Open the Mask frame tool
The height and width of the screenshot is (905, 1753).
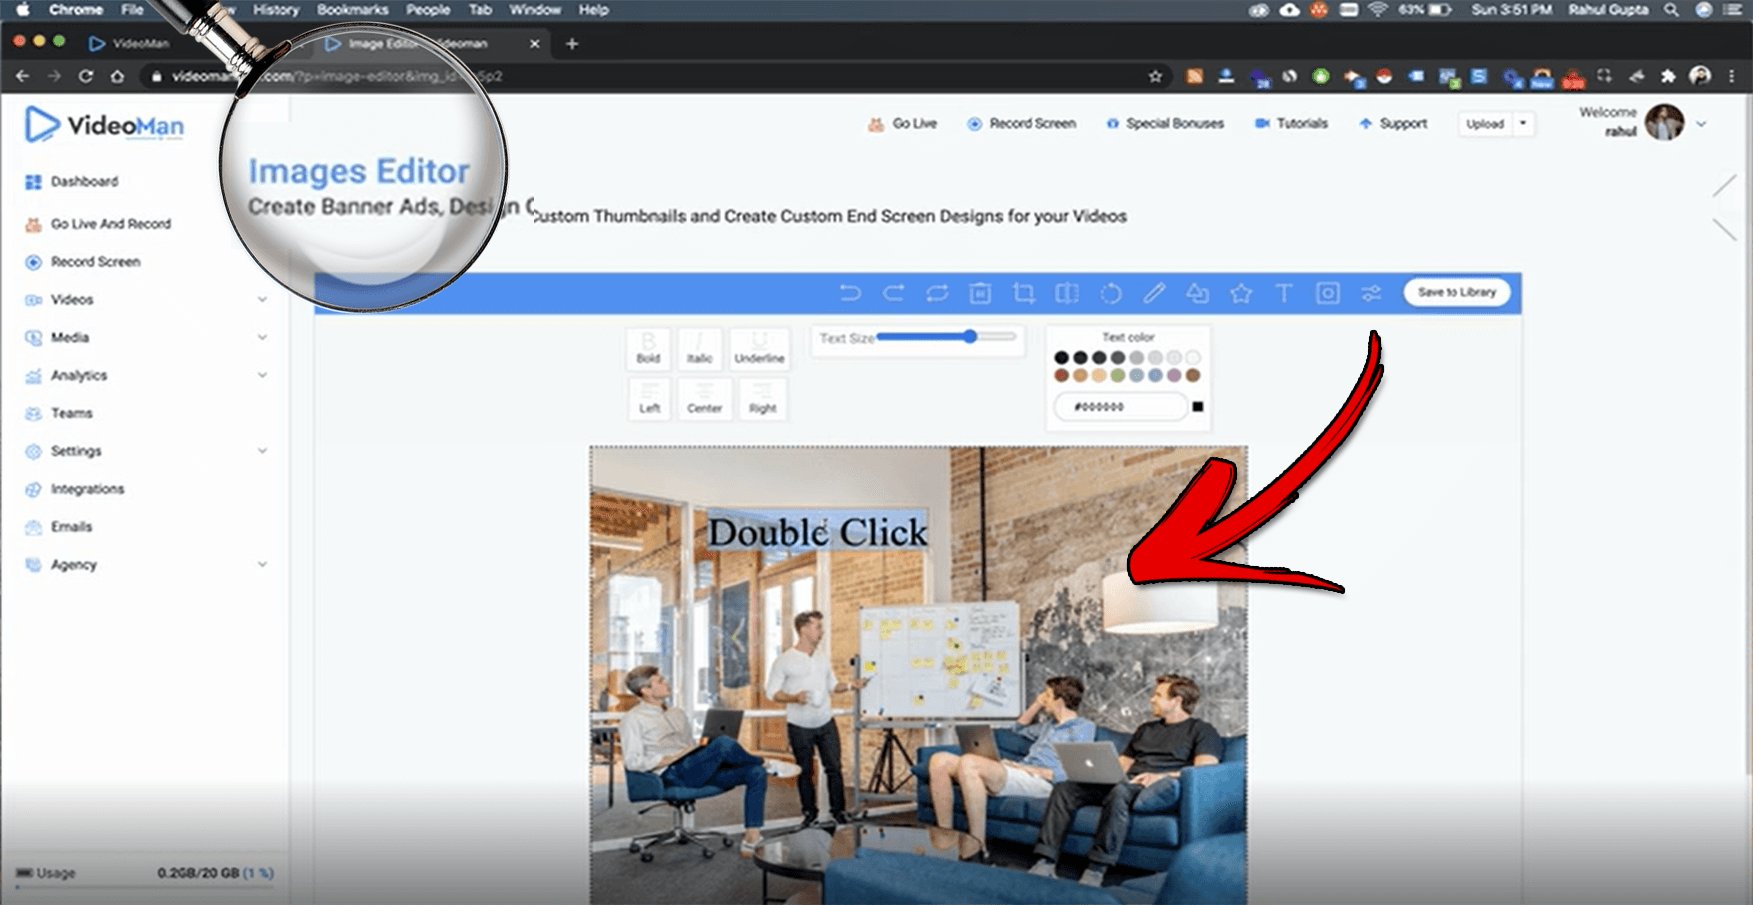[x=1327, y=293]
